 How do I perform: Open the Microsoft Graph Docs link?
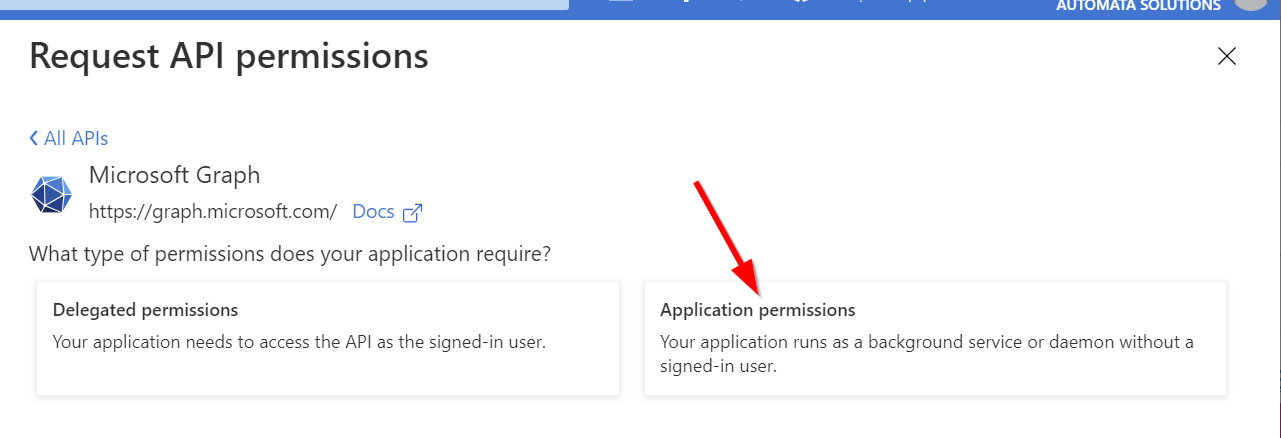pos(374,212)
